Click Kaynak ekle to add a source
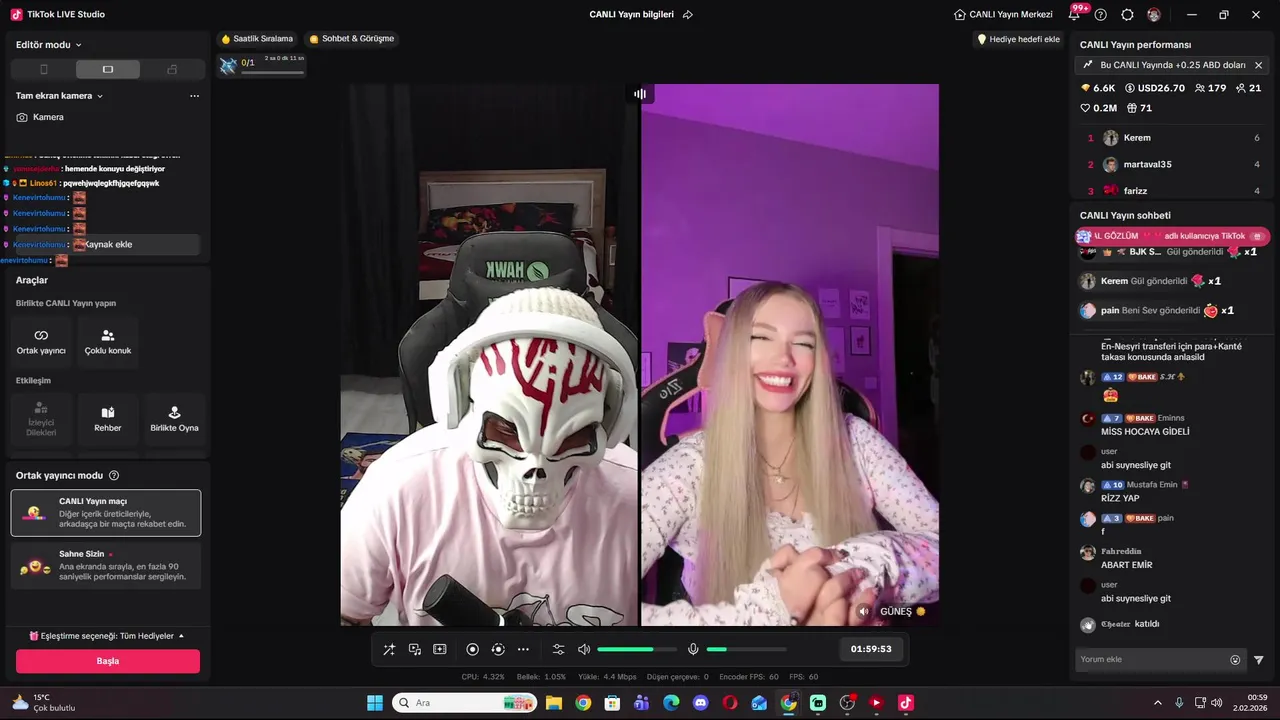The width and height of the screenshot is (1280, 720). point(108,244)
